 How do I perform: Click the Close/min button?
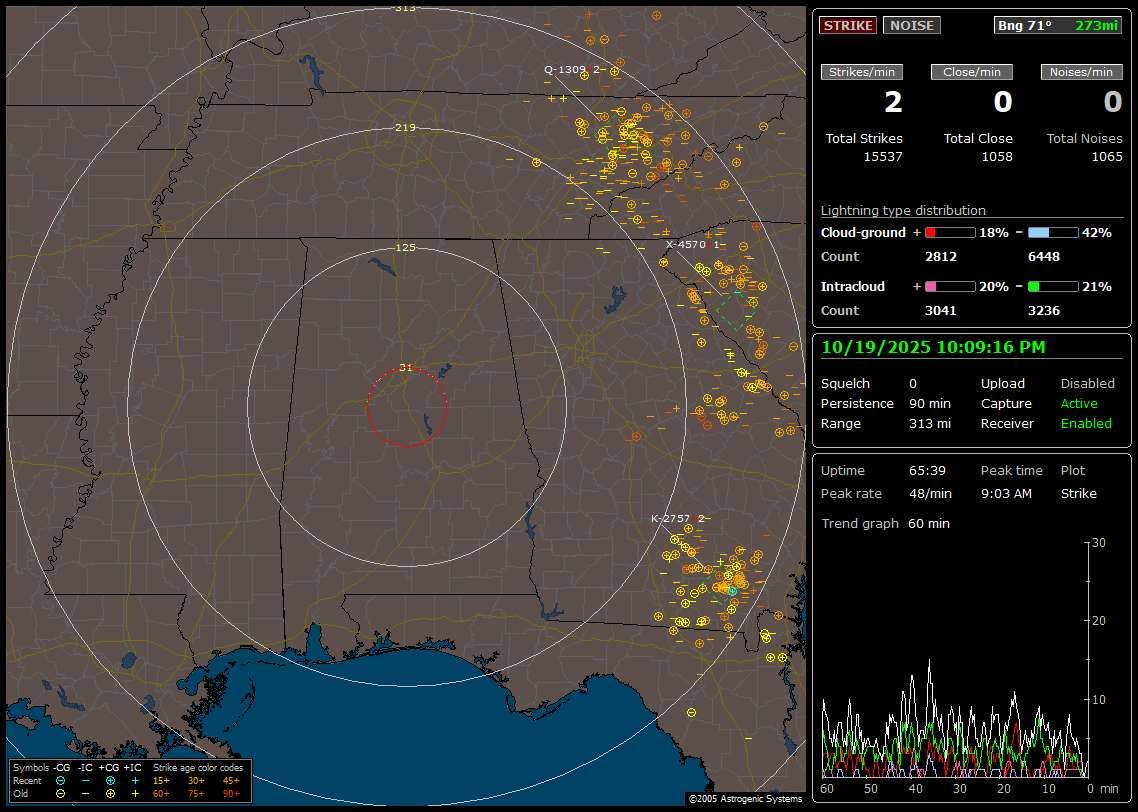[x=972, y=72]
